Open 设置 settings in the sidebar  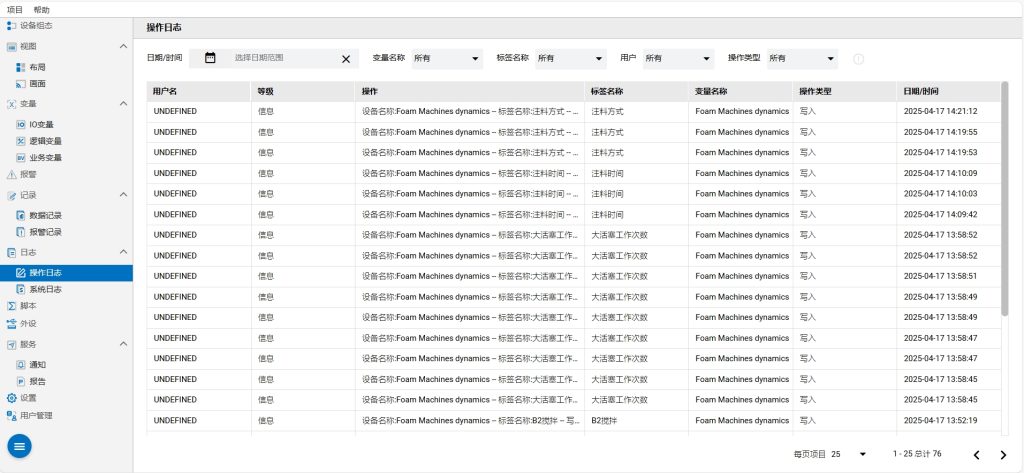[27, 397]
